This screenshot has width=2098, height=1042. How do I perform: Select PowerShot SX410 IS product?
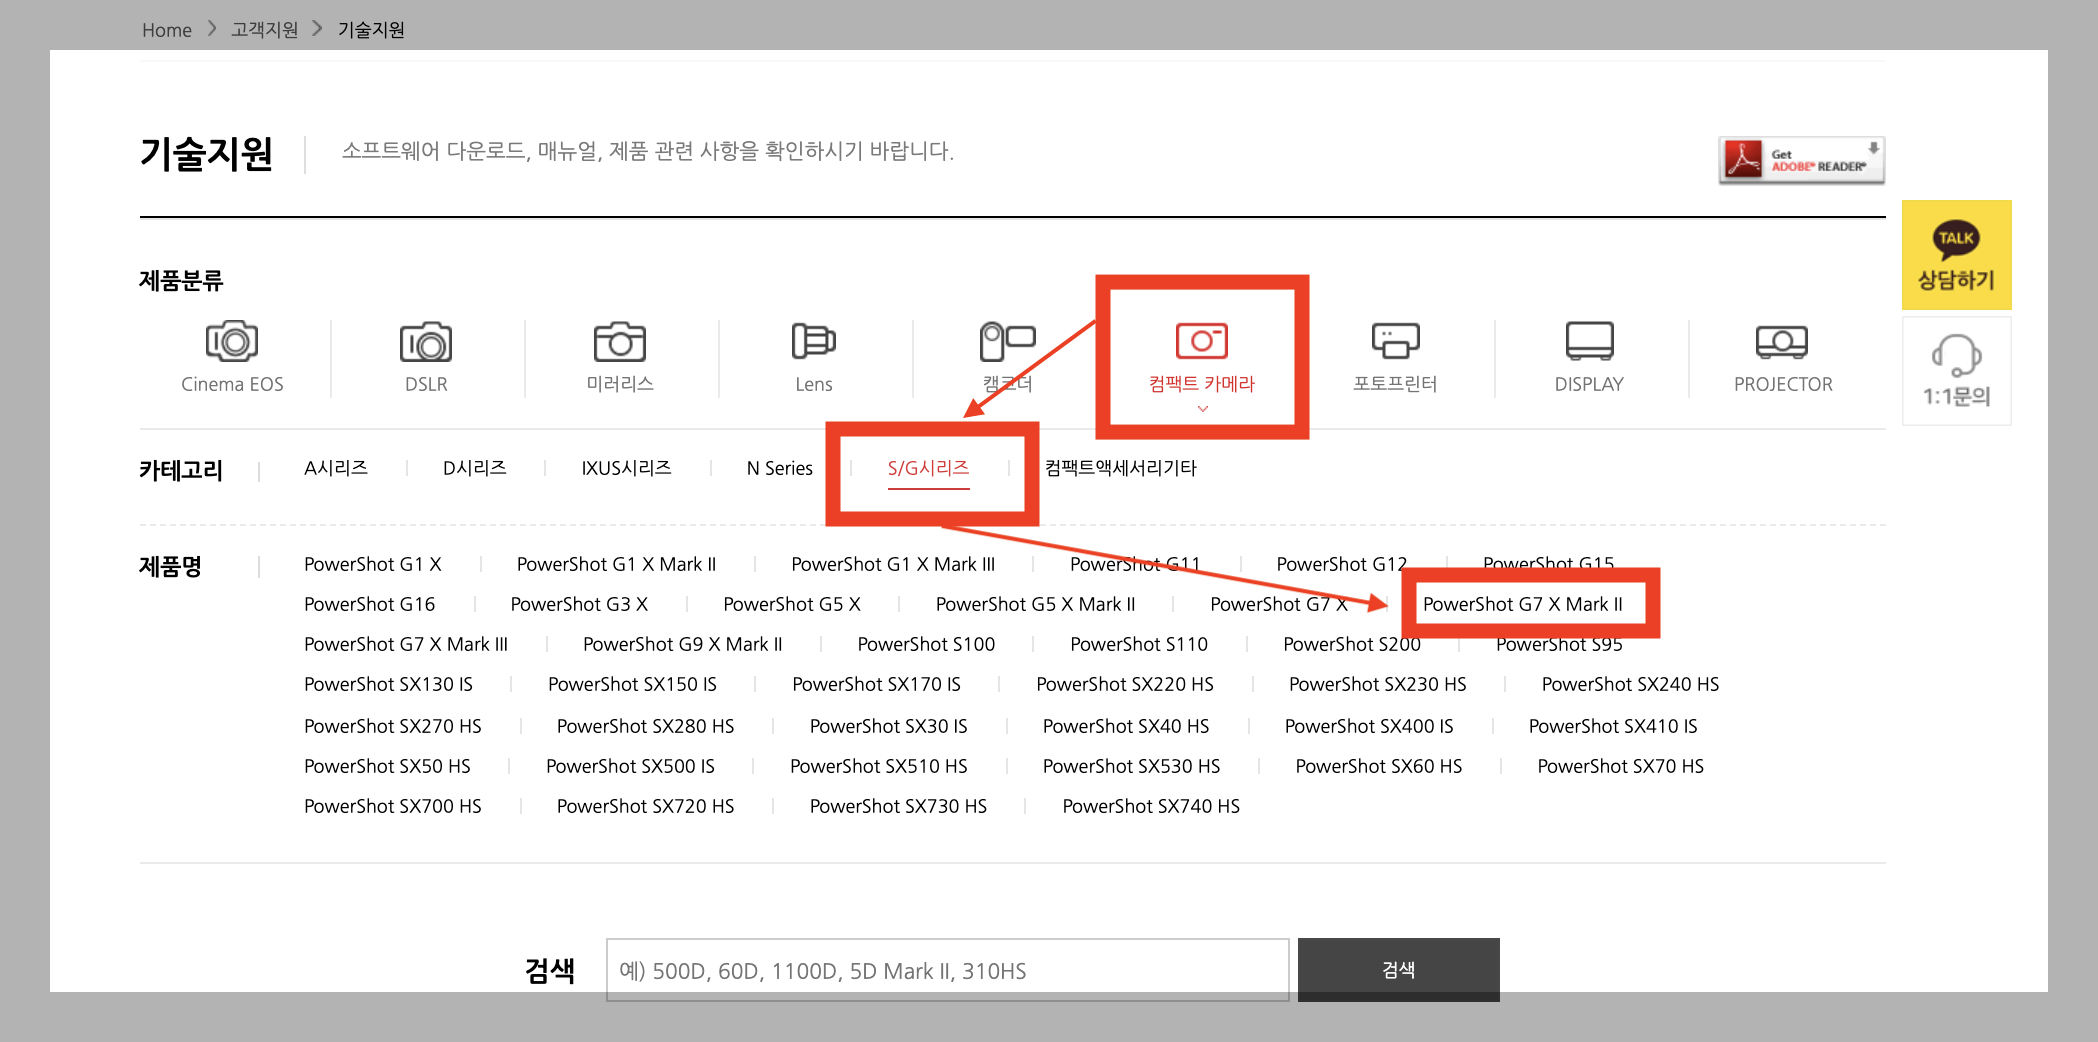(1613, 726)
